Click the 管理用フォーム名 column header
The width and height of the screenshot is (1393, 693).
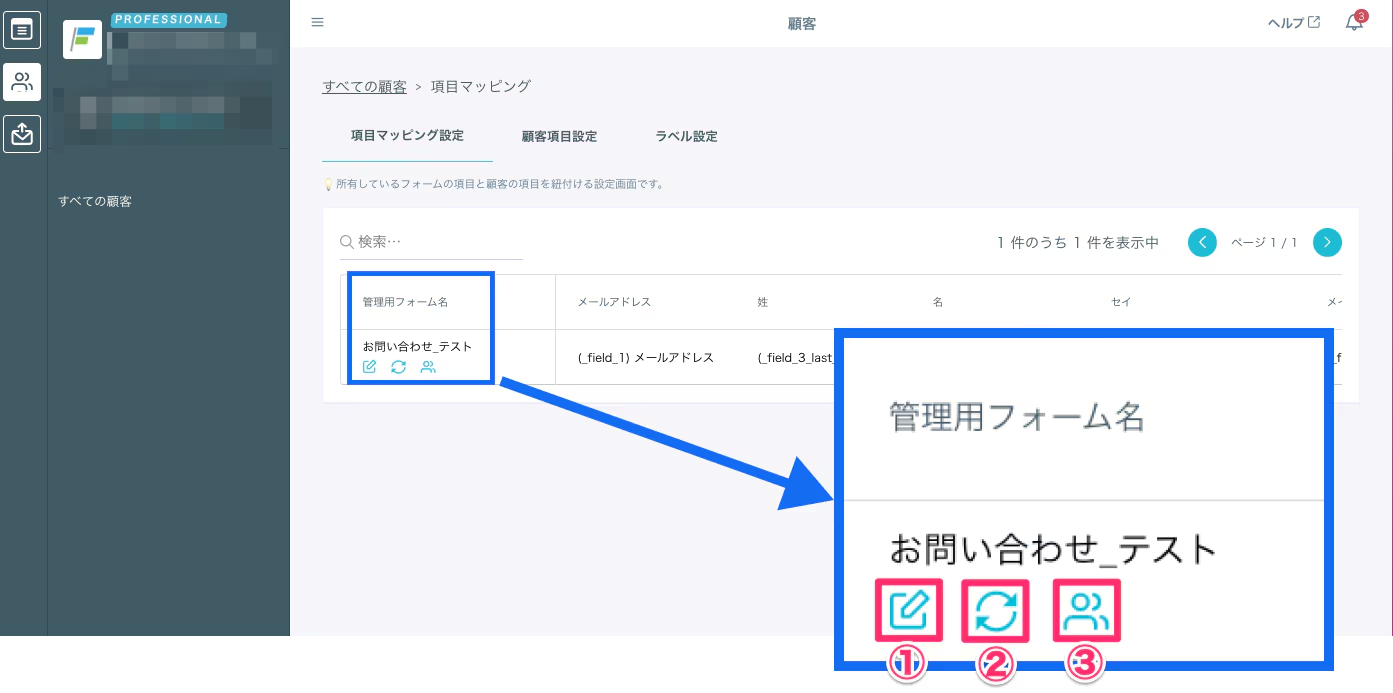point(405,301)
